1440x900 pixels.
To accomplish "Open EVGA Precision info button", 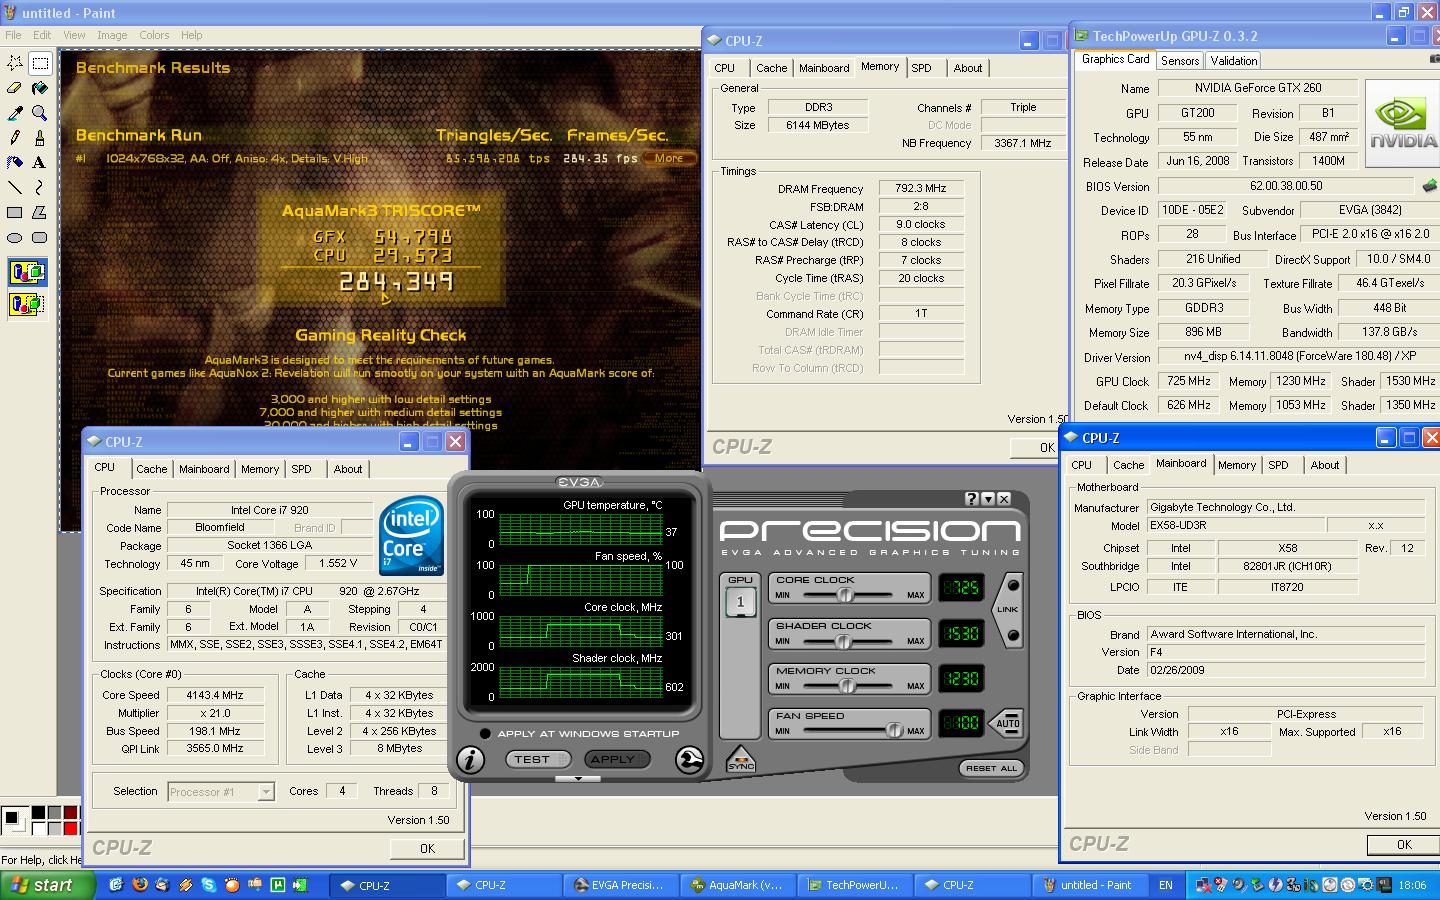I will 470,760.
